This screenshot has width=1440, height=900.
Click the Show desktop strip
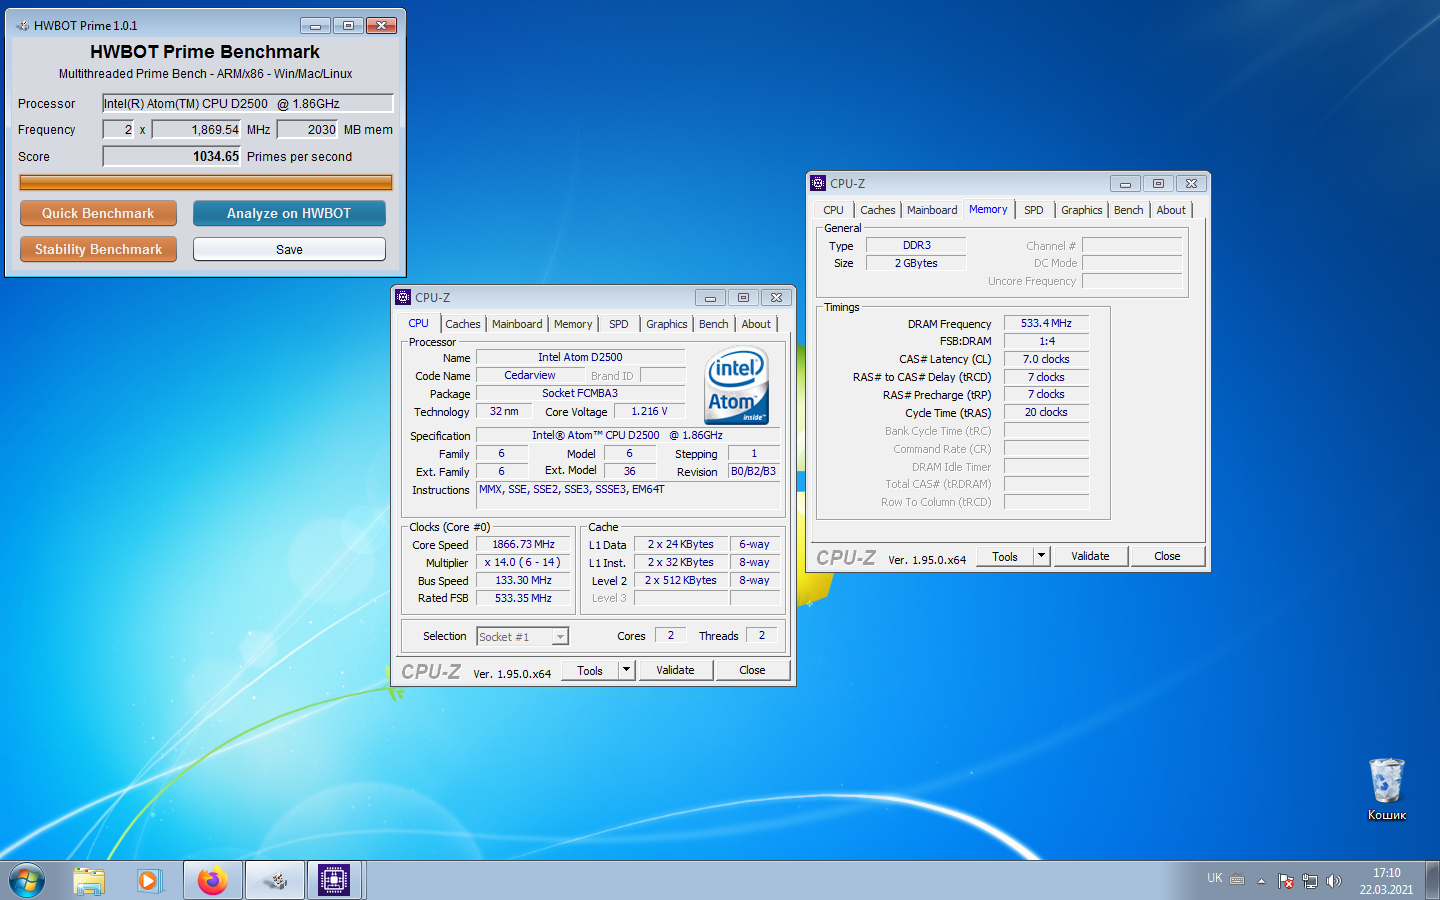point(1433,881)
